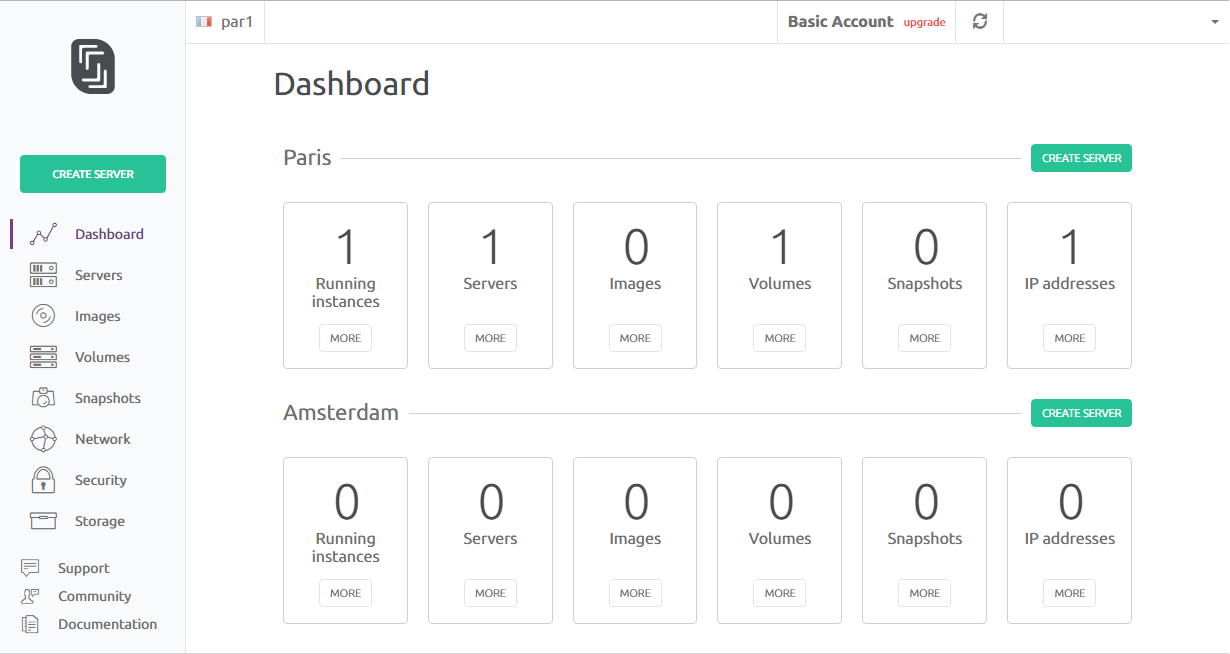Click More under Amsterdam Servers
The image size is (1230, 654).
[x=490, y=593]
